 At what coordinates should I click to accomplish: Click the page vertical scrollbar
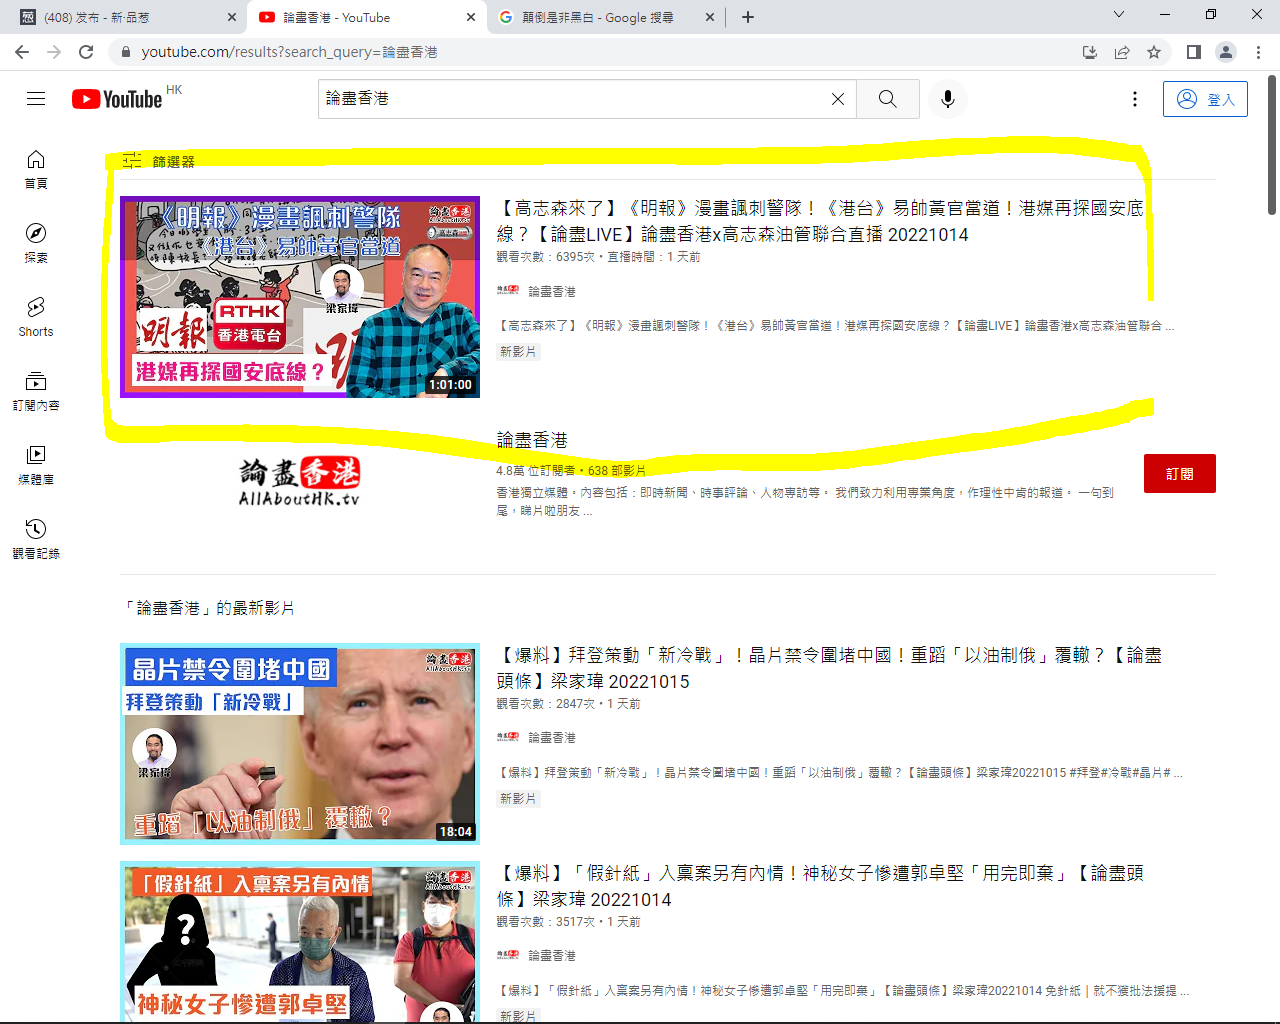point(1272,144)
